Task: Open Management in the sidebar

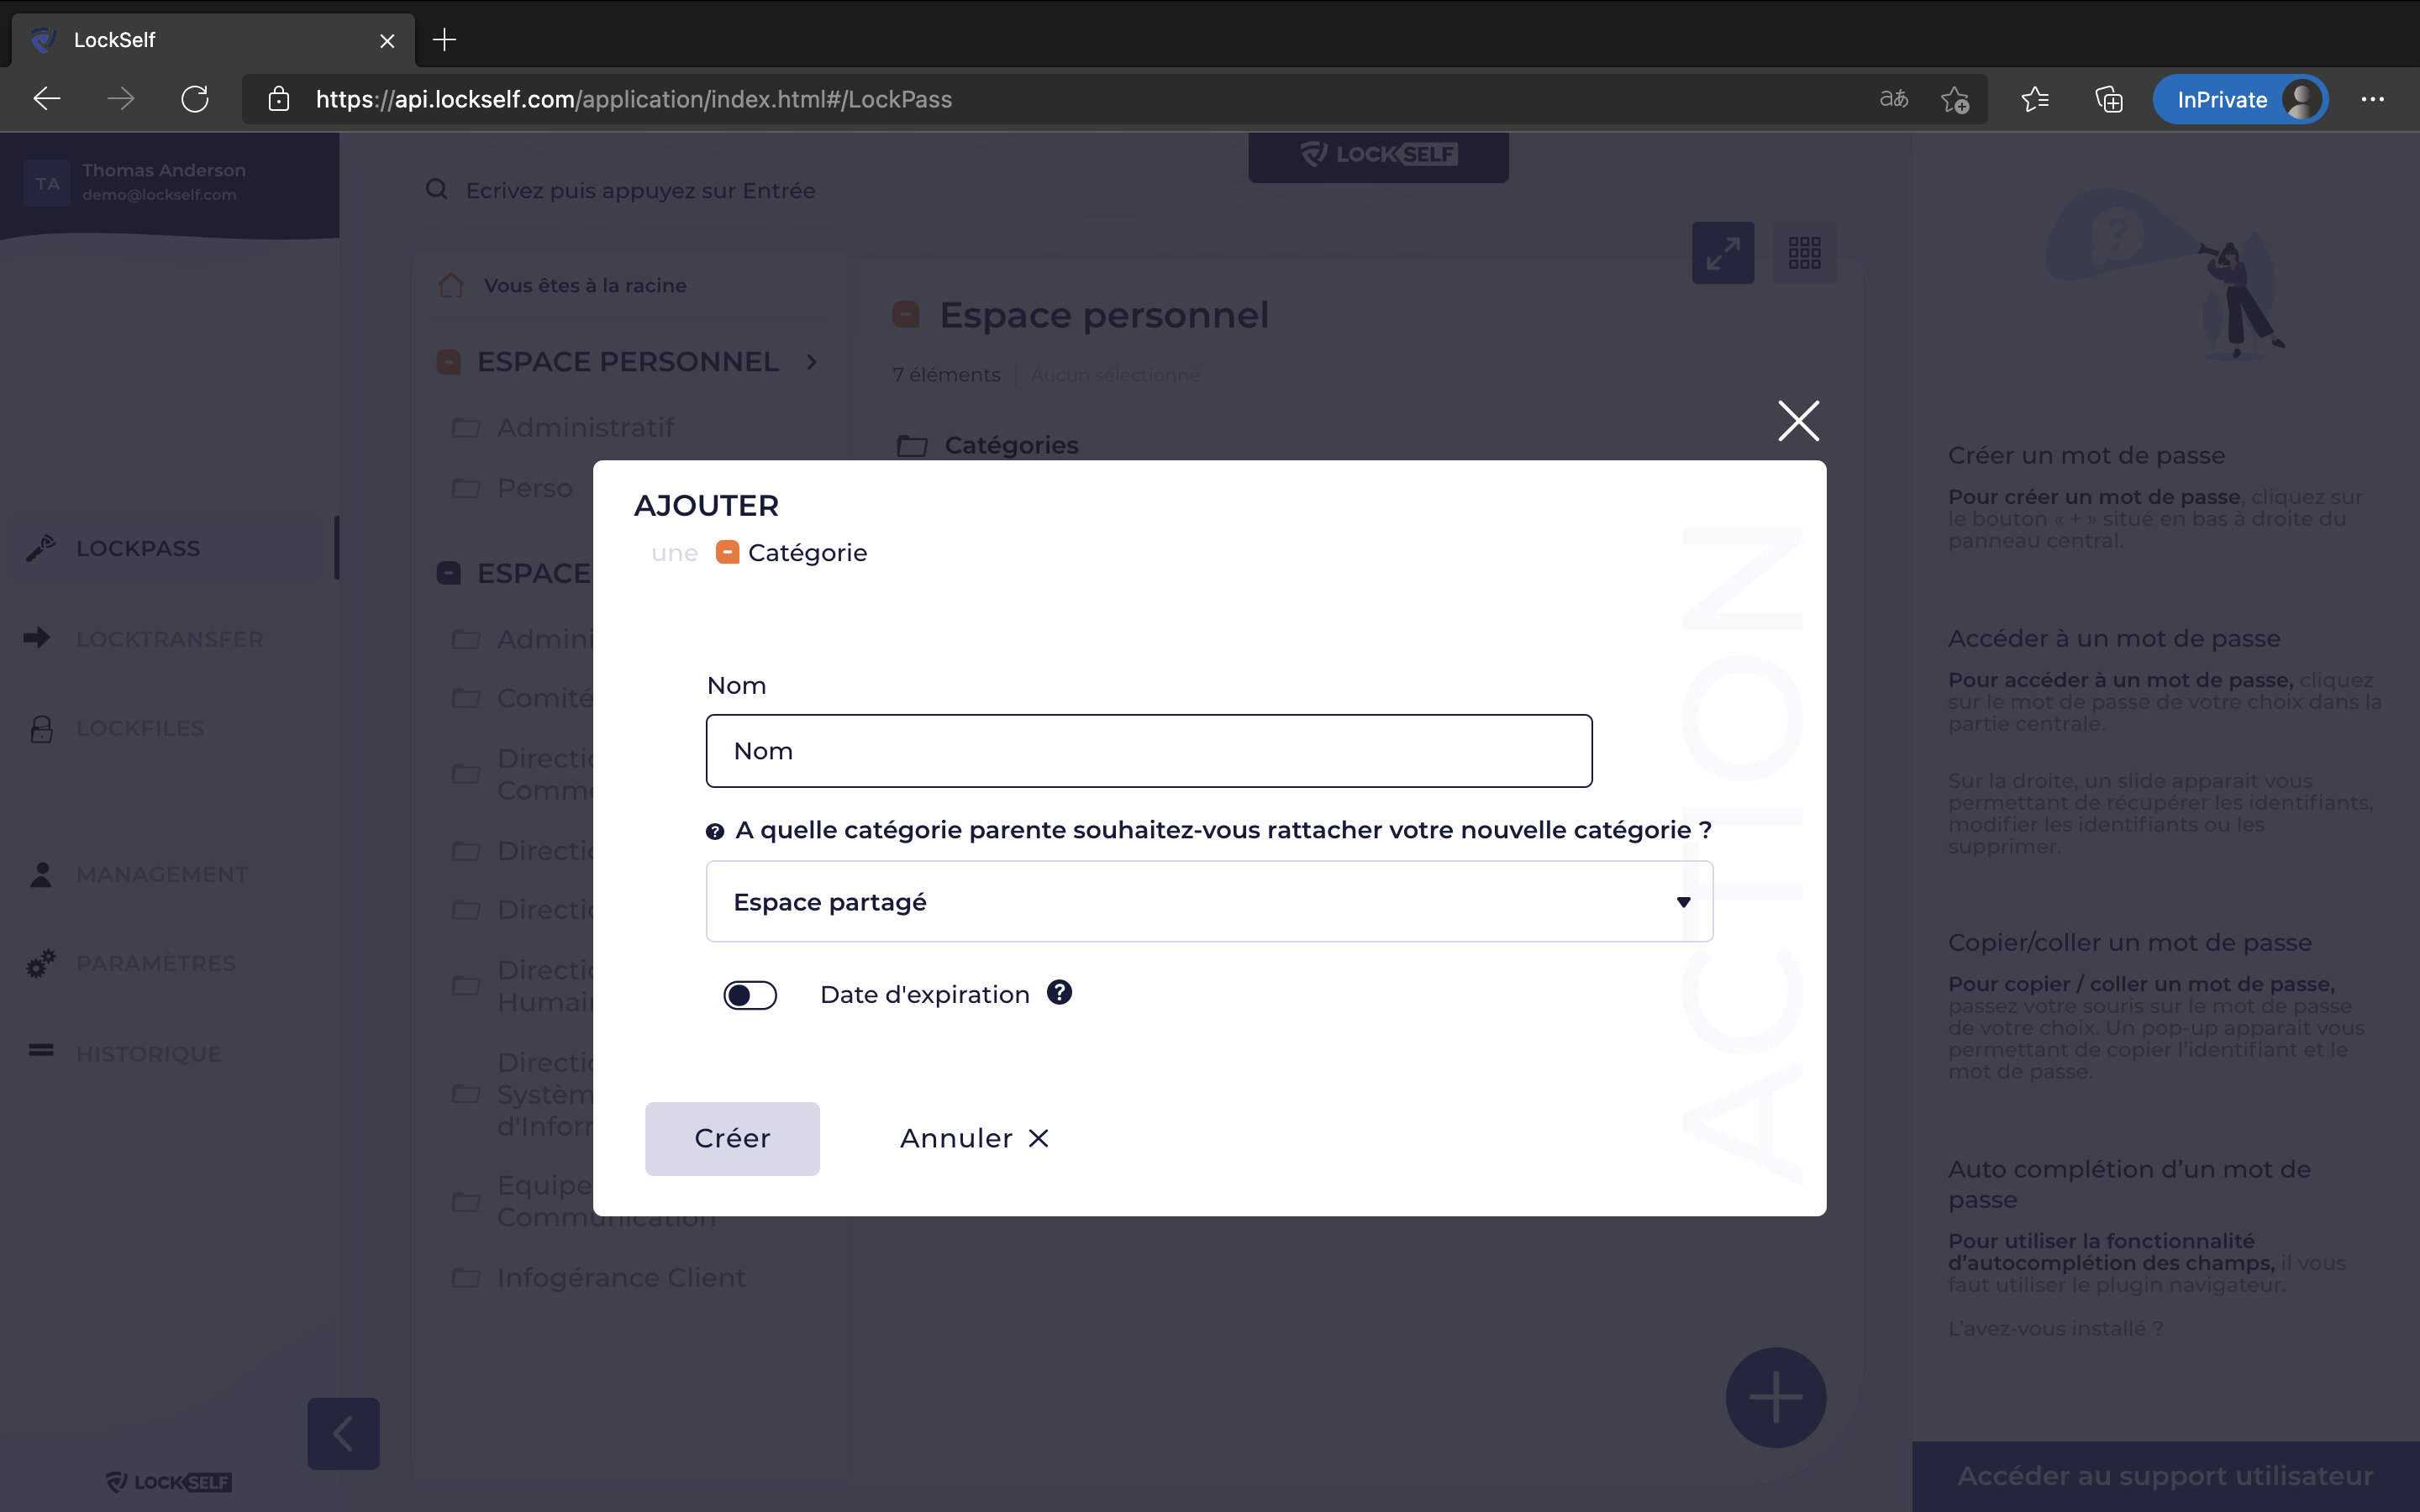Action: (x=162, y=874)
